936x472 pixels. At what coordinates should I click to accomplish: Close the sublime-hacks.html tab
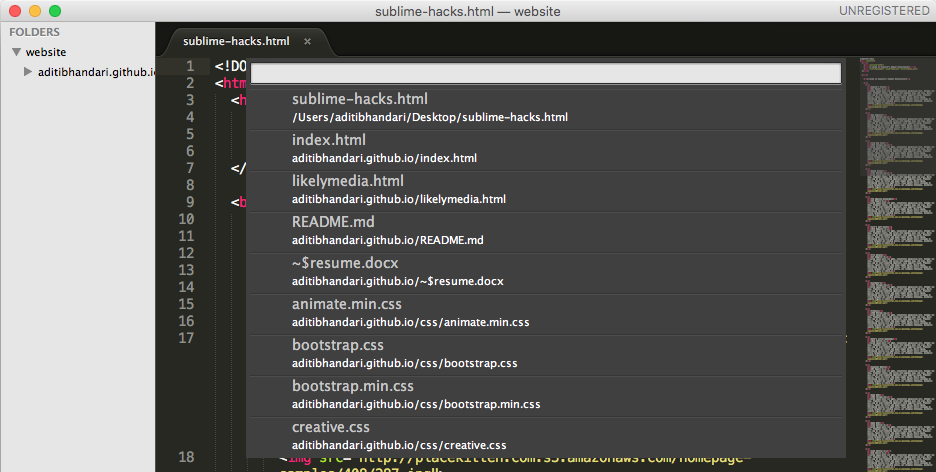(x=307, y=41)
